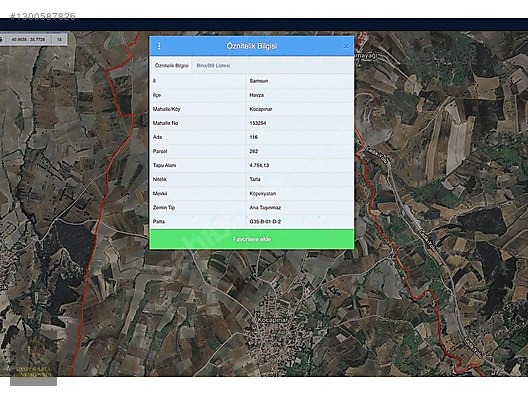Click the Mahalle/Köy row label
The width and height of the screenshot is (528, 396).
[x=167, y=109]
